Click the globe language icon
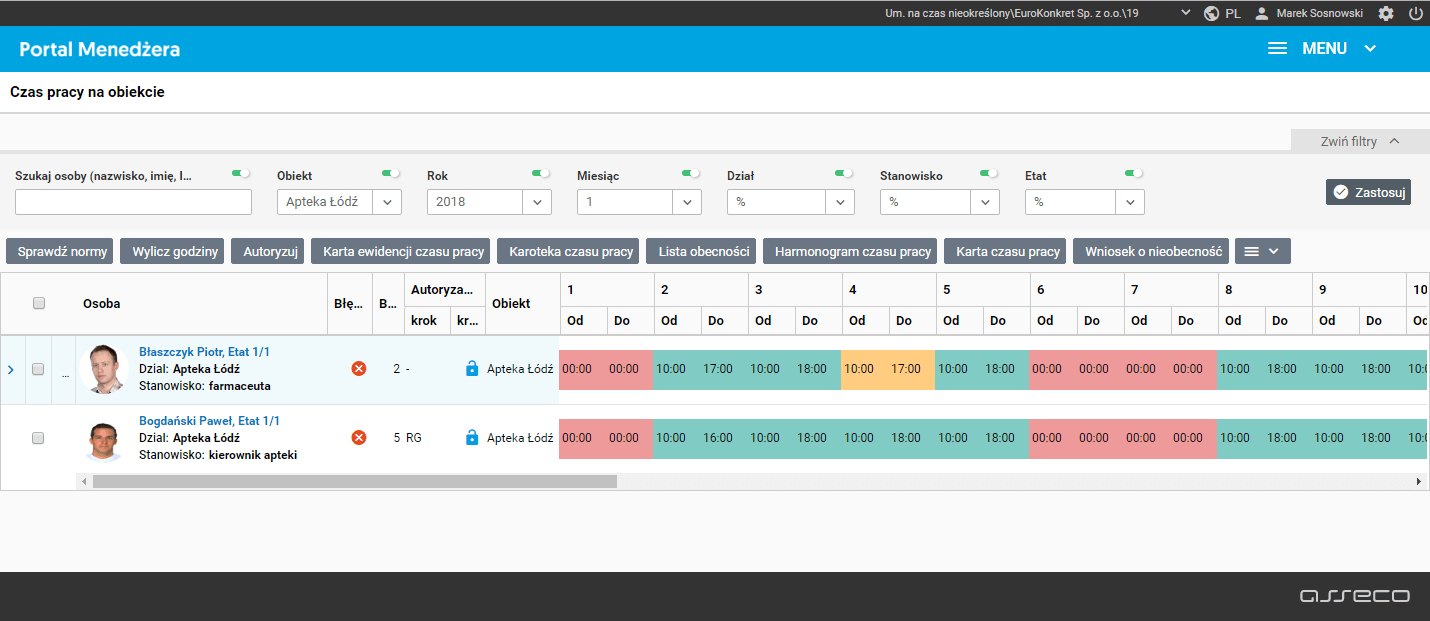Viewport: 1430px width, 621px height. pyautogui.click(x=1211, y=13)
